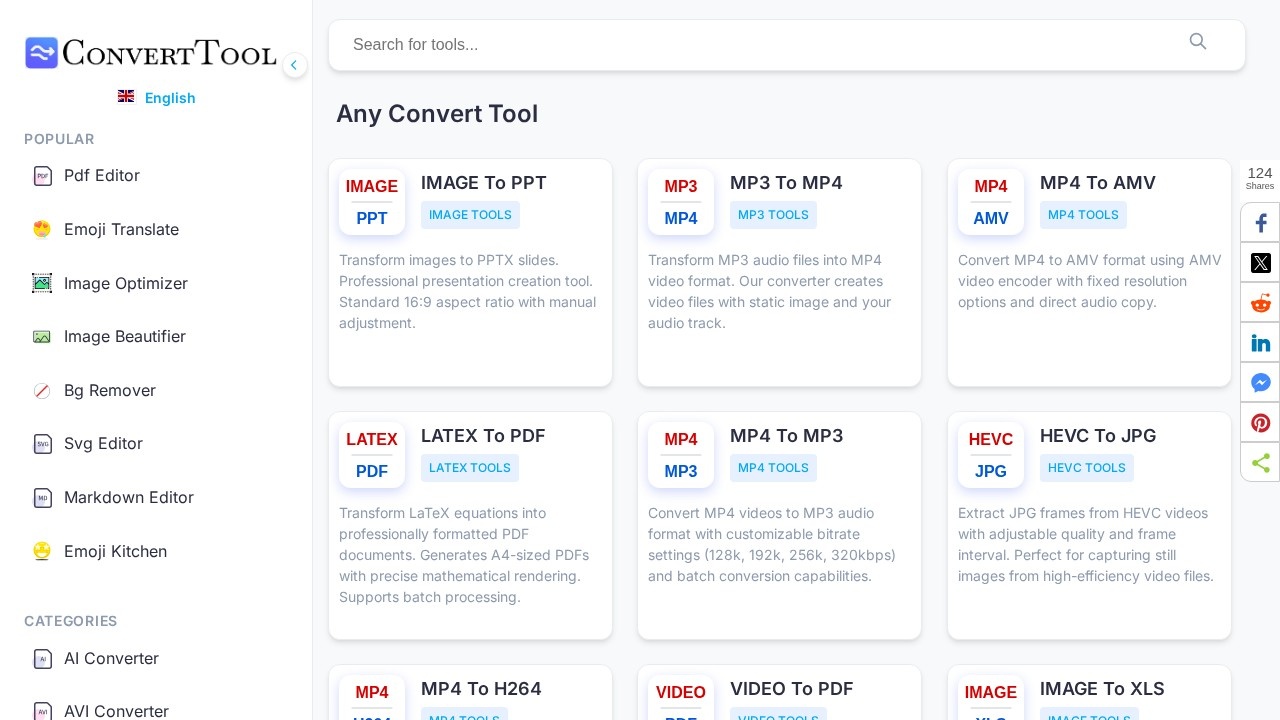The height and width of the screenshot is (720, 1280).
Task: Share via LinkedIn icon
Action: tap(1260, 343)
